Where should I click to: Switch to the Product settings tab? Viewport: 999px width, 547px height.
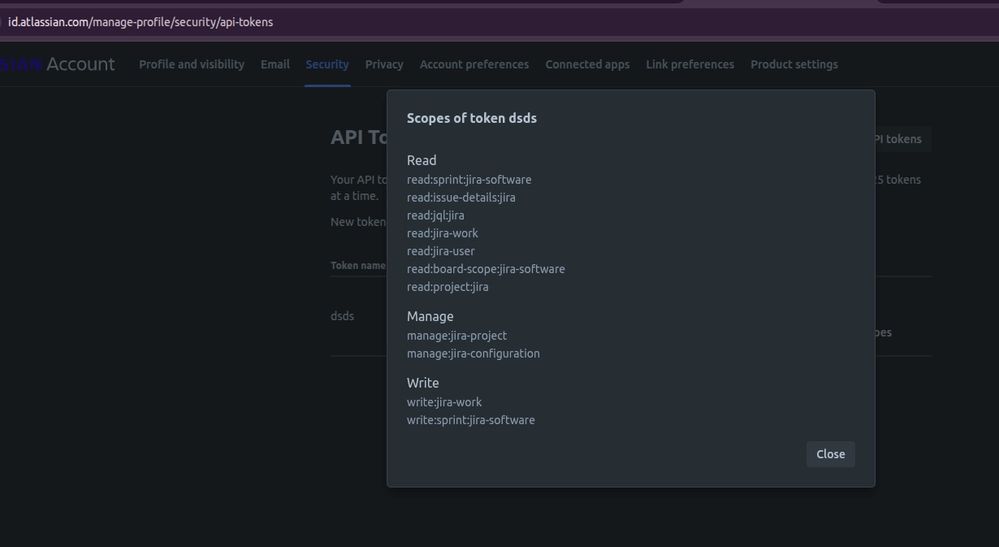(x=794, y=64)
